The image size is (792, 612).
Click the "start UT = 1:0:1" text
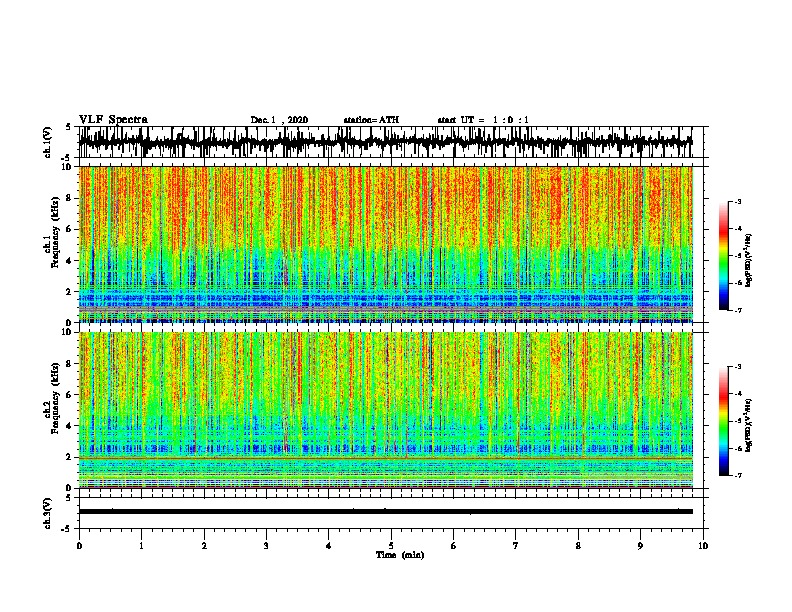click(483, 120)
